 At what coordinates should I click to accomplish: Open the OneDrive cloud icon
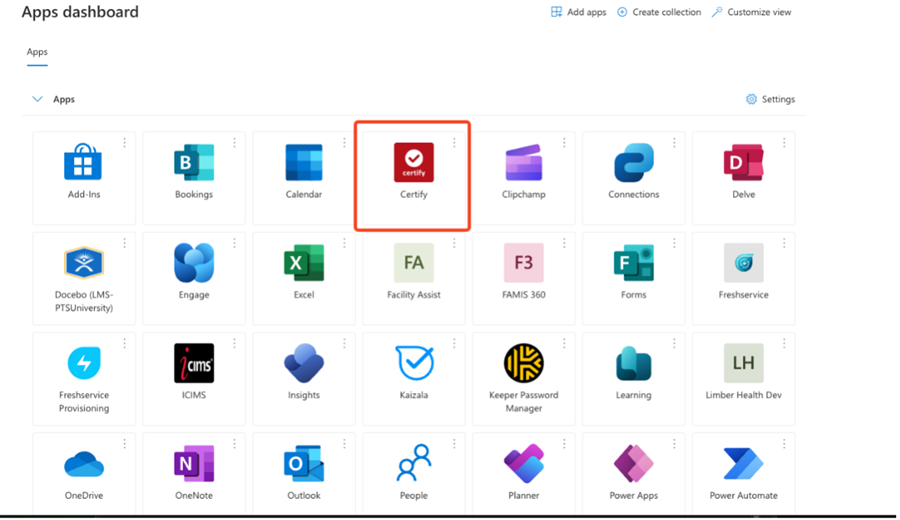coord(84,464)
